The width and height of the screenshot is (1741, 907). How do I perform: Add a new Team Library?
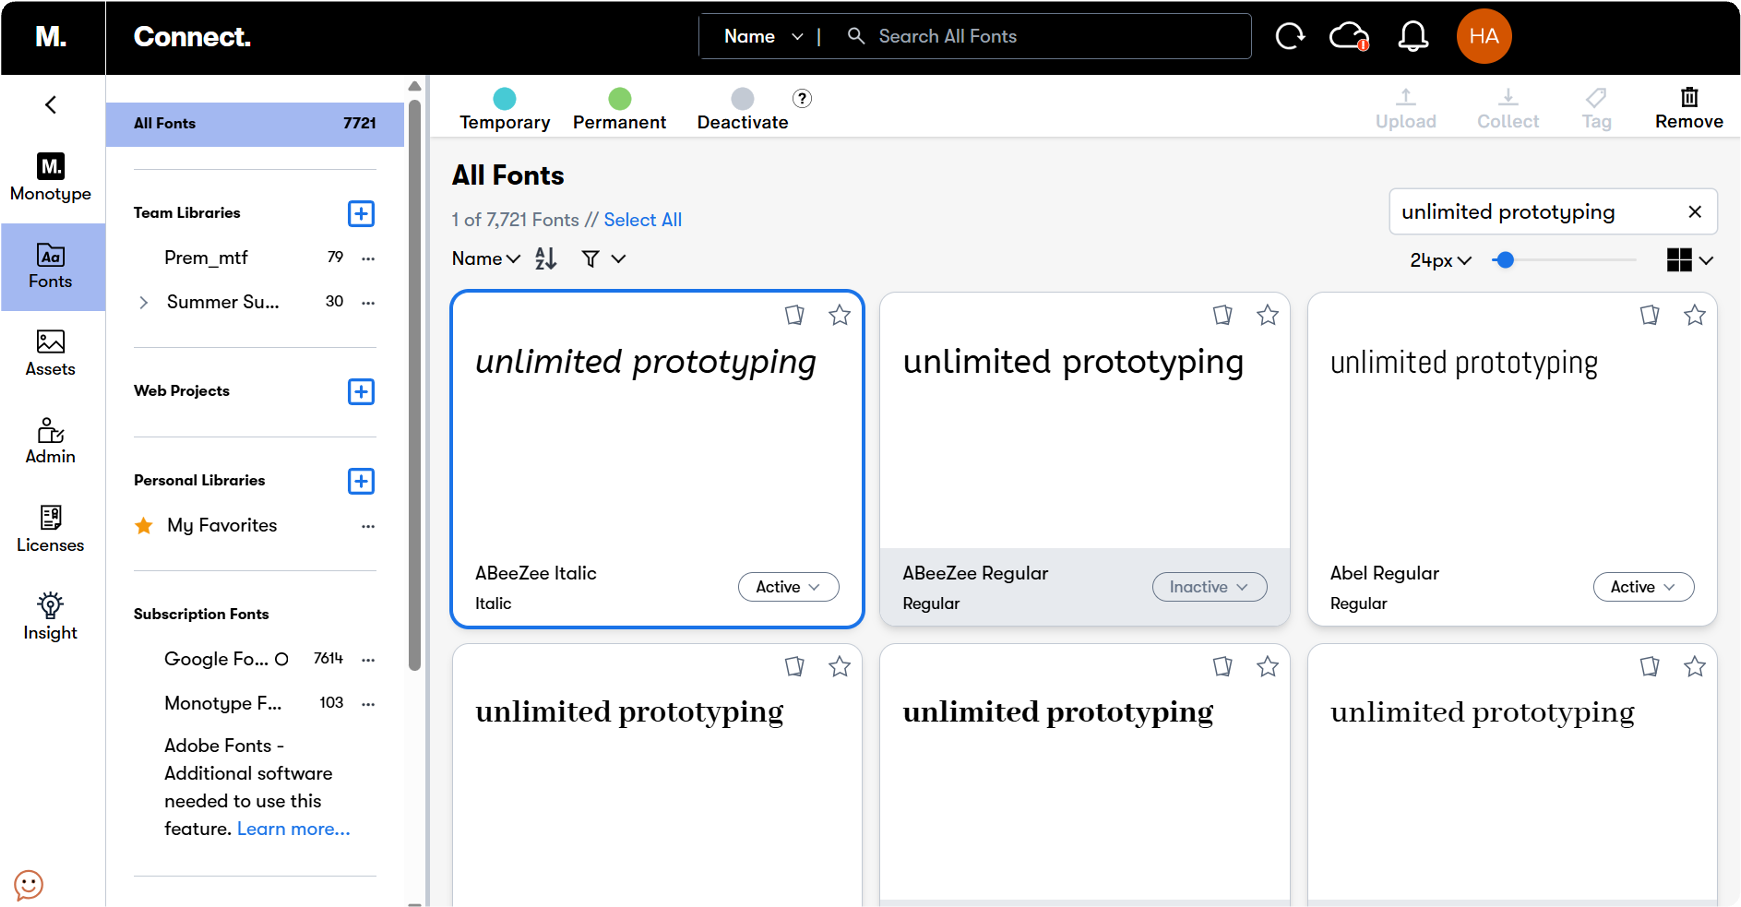[361, 214]
